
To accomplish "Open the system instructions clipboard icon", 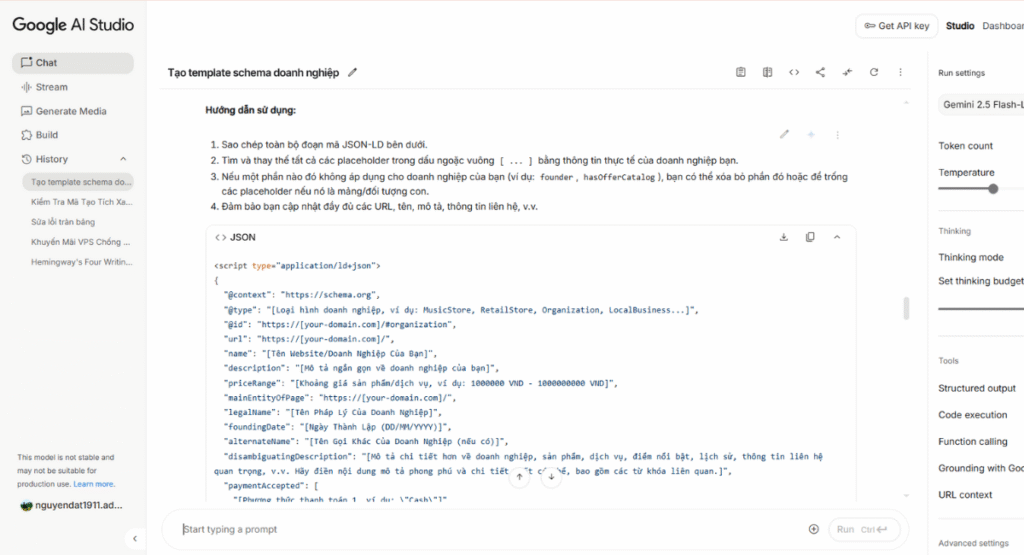I will (741, 72).
